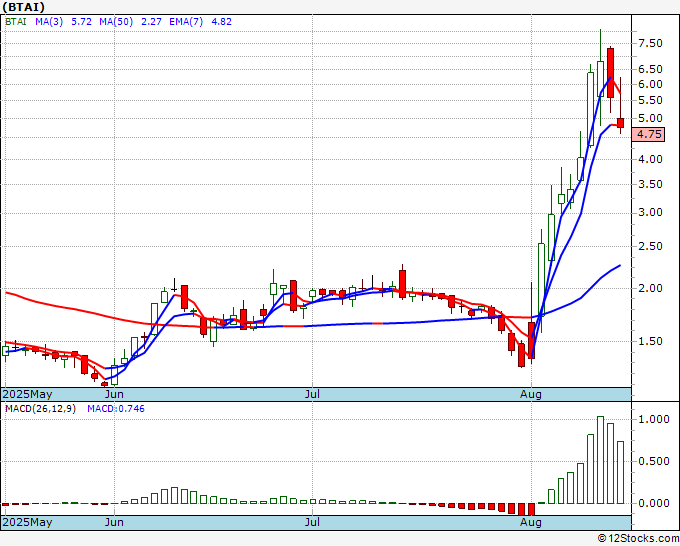The height and width of the screenshot is (546, 680).
Task: Click the MA(50) value 2.27
Action: pos(151,22)
